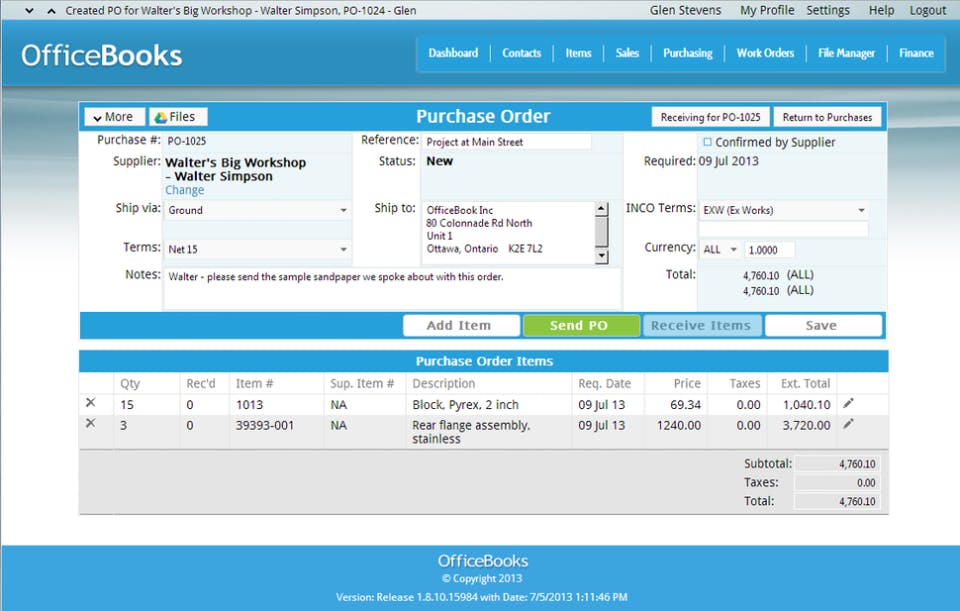Screen dimensions: 960x611
Task: Open the File Manager tab
Action: click(x=846, y=53)
